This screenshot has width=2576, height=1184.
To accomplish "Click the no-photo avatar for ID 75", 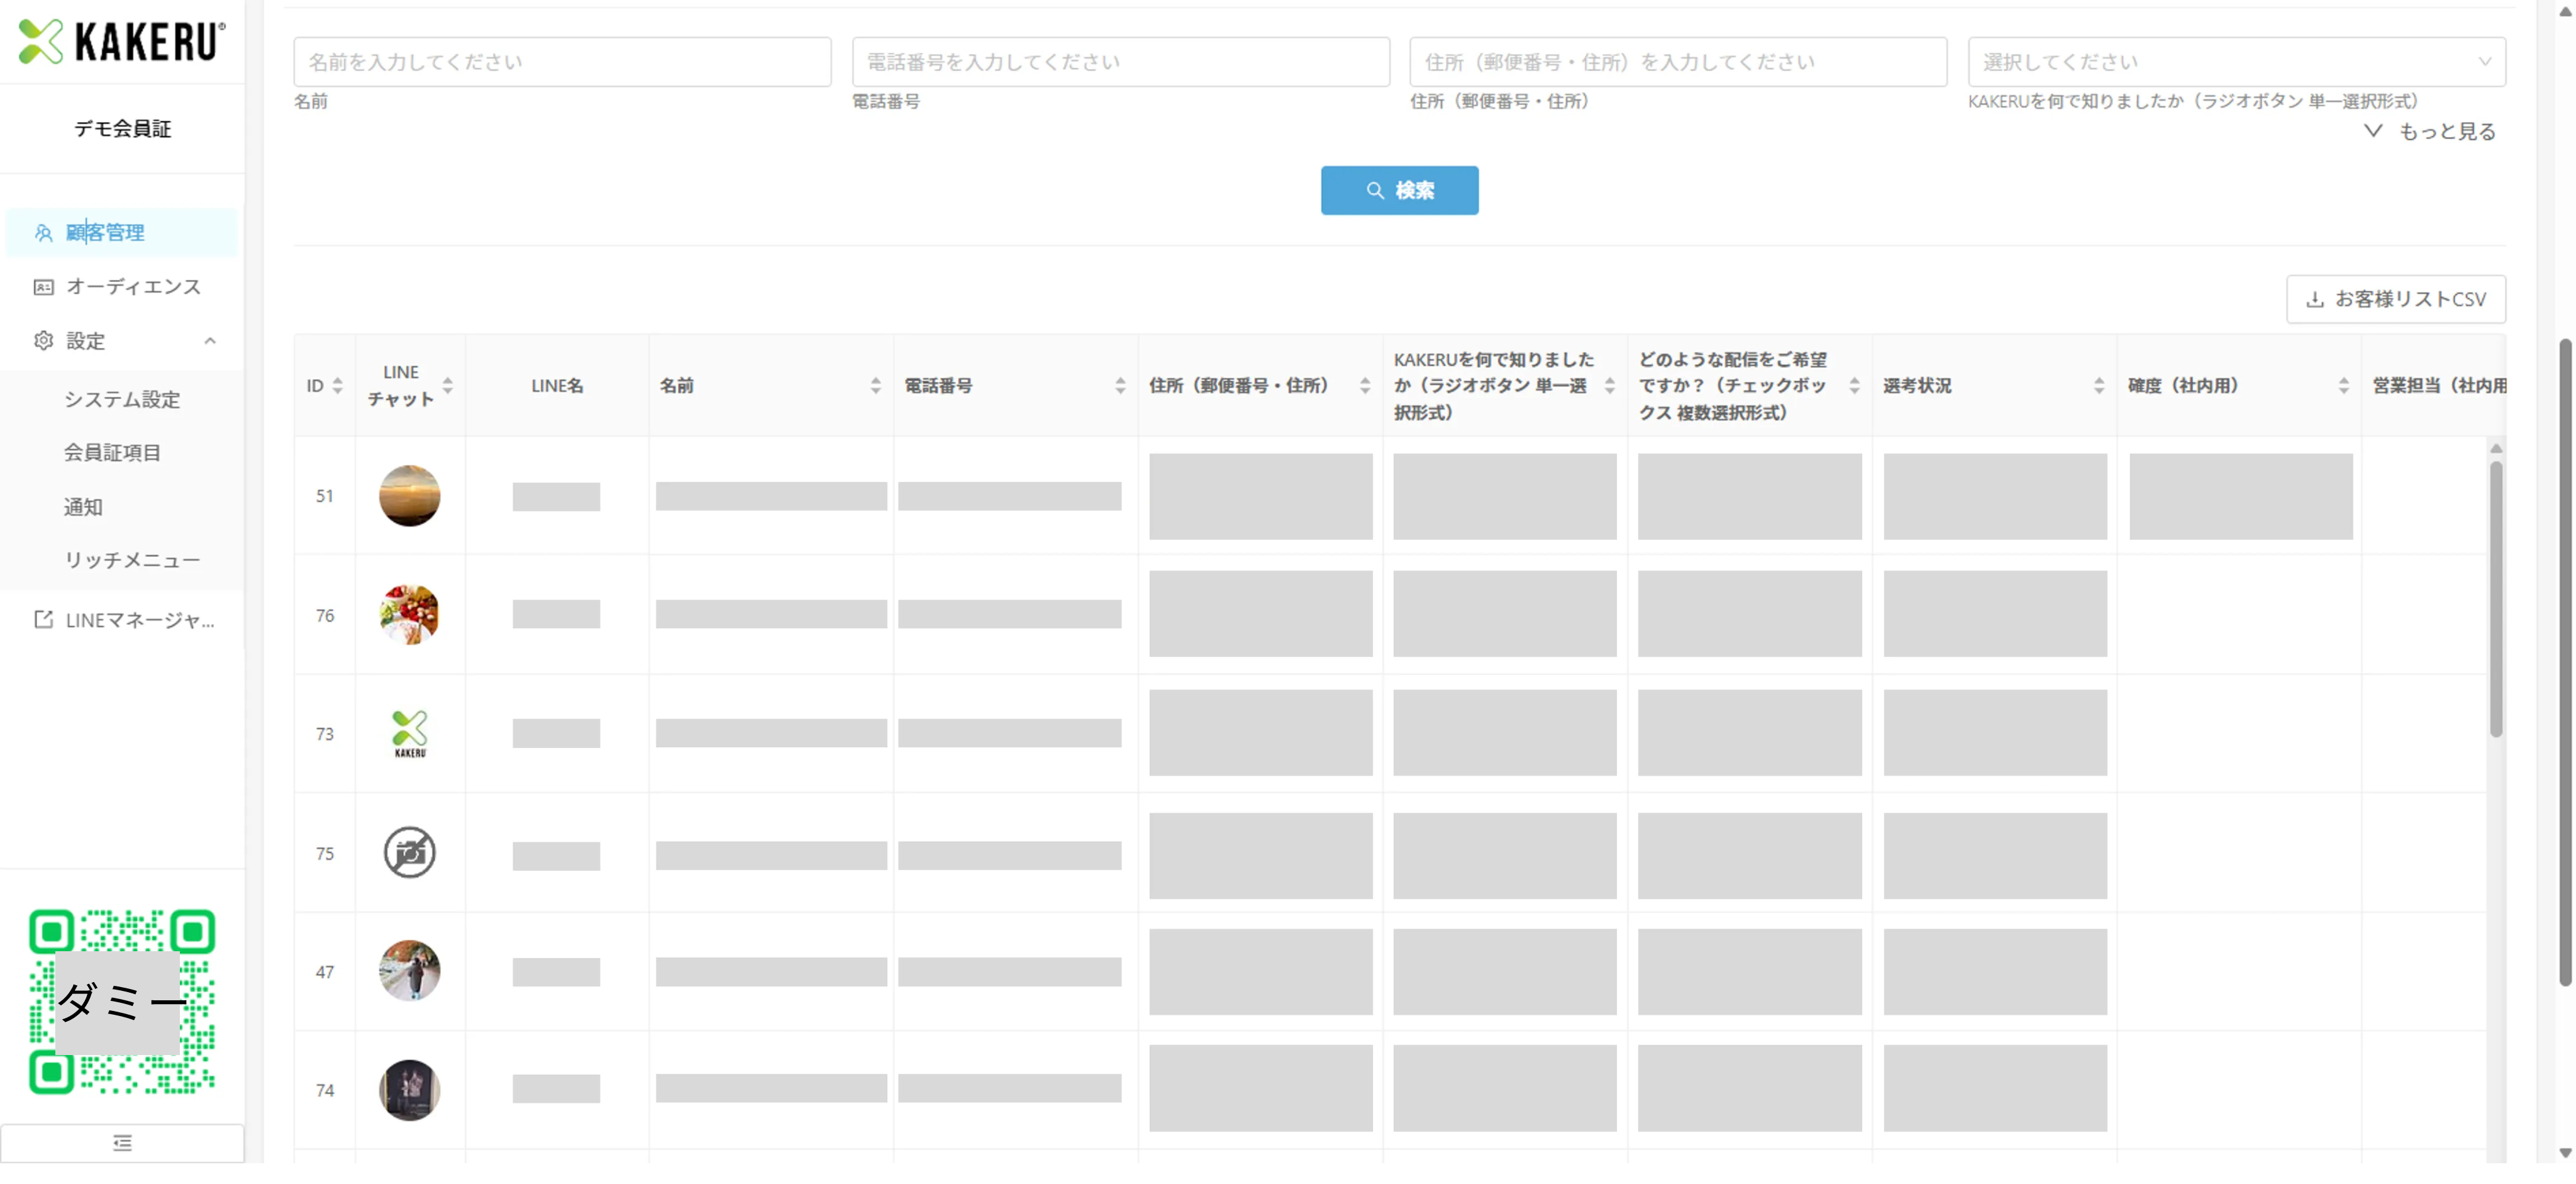I will coord(409,853).
